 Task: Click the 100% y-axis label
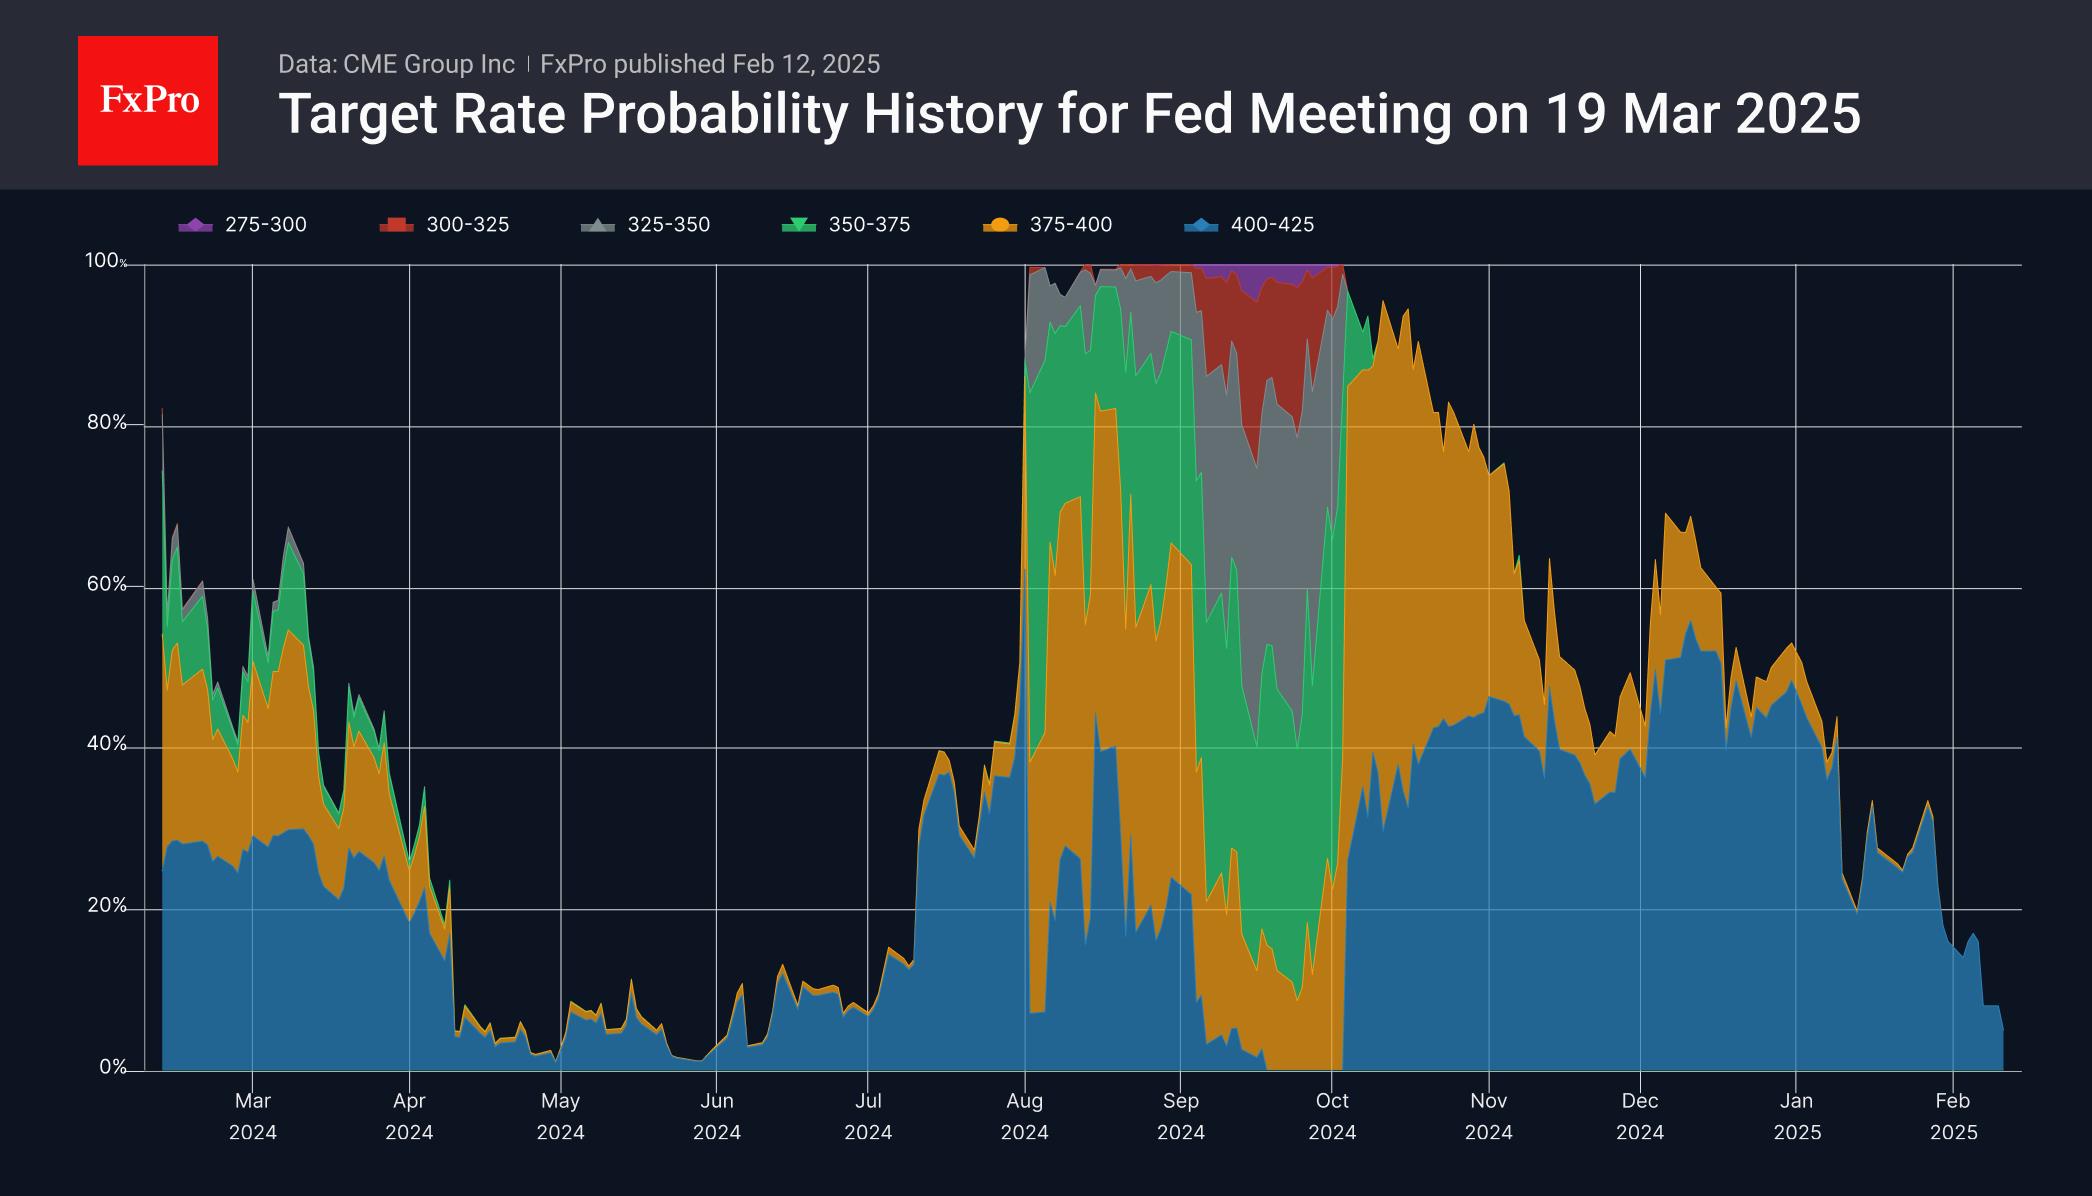pos(105,261)
